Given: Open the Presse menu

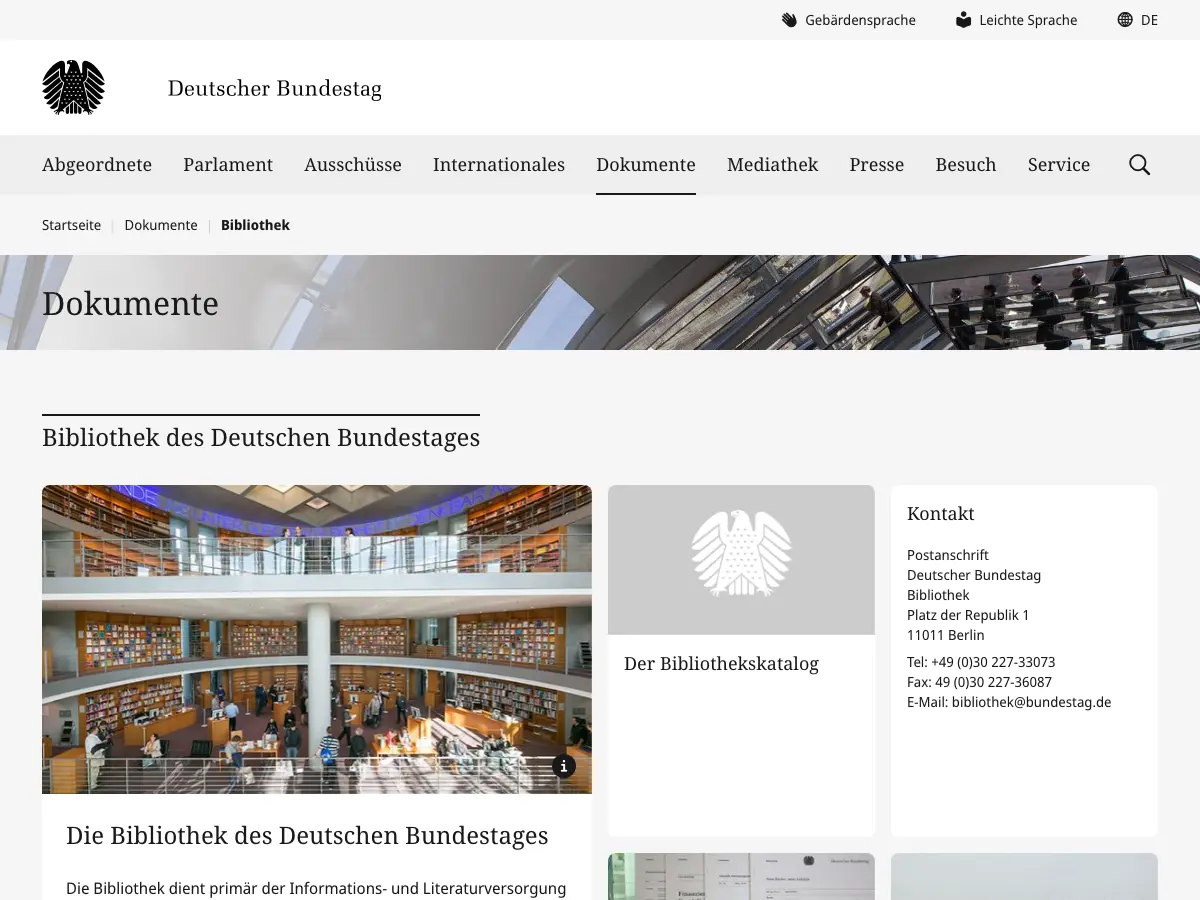Looking at the screenshot, I should click(x=877, y=165).
